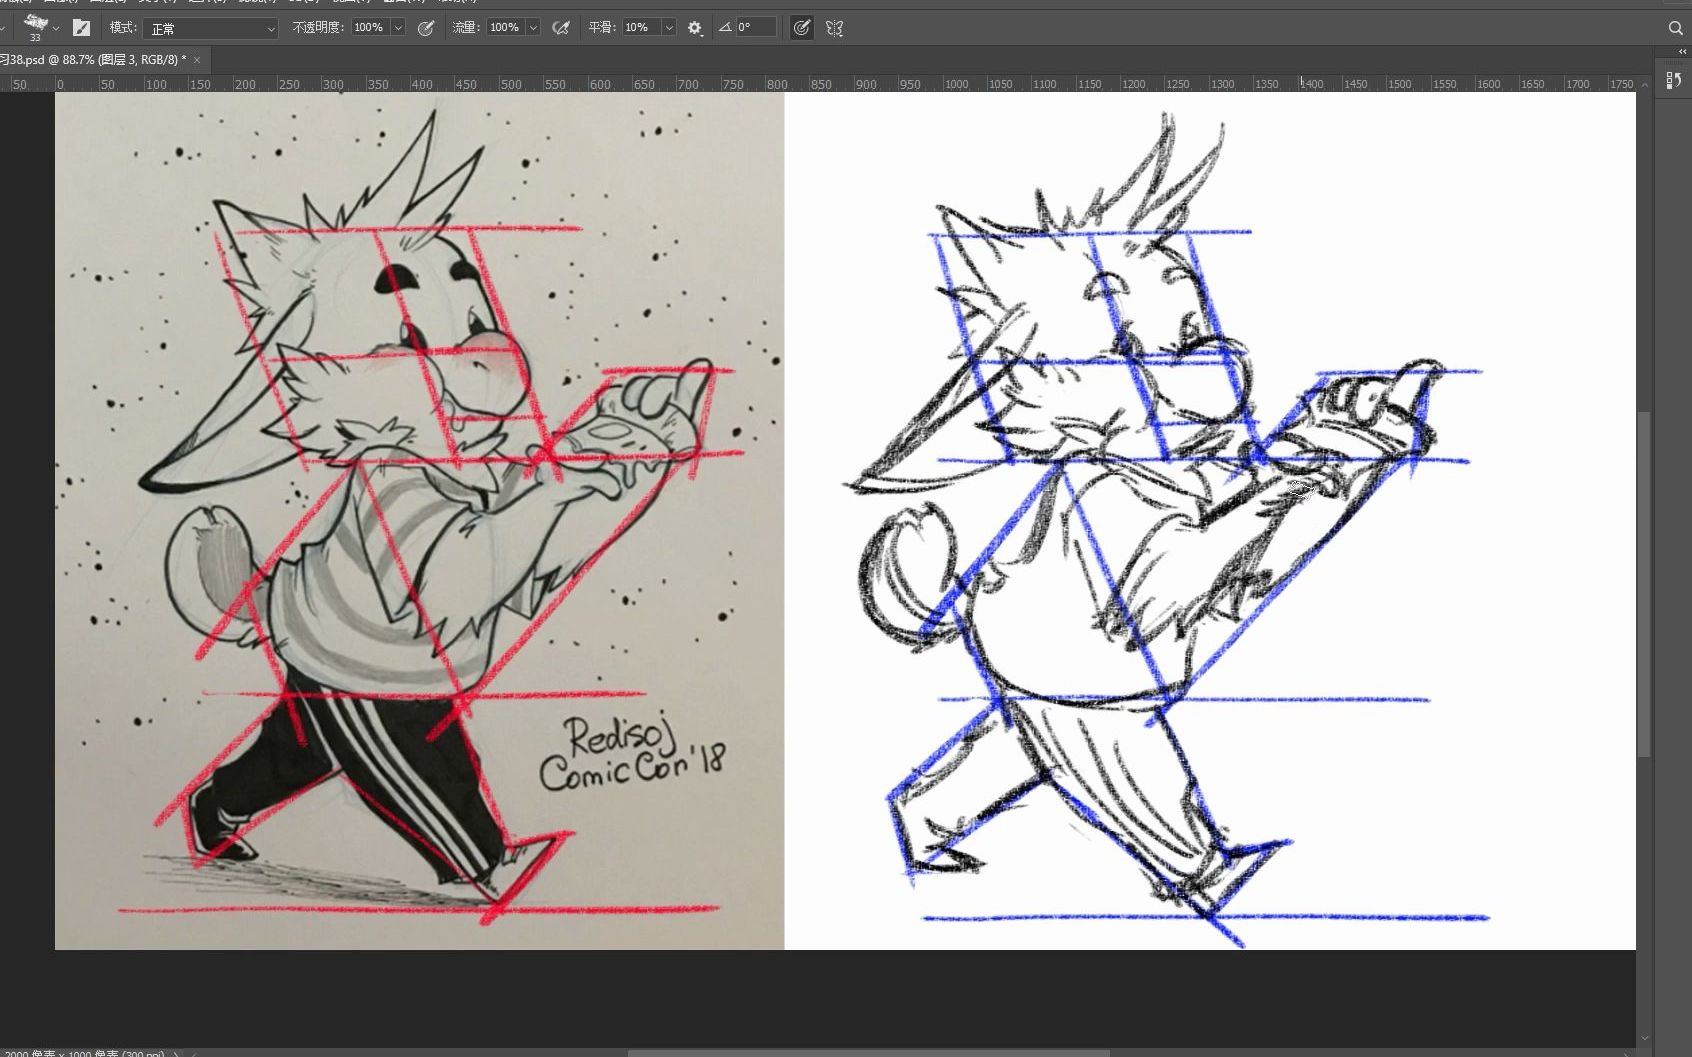Click the opacity value field showing 100%
This screenshot has height=1057, width=1692.
click(369, 28)
